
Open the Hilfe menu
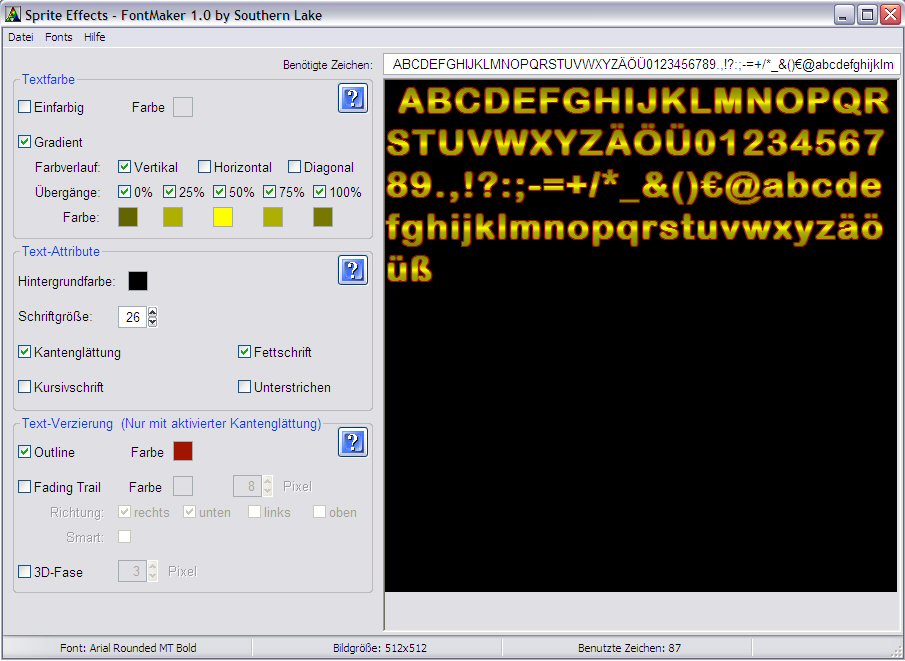95,37
